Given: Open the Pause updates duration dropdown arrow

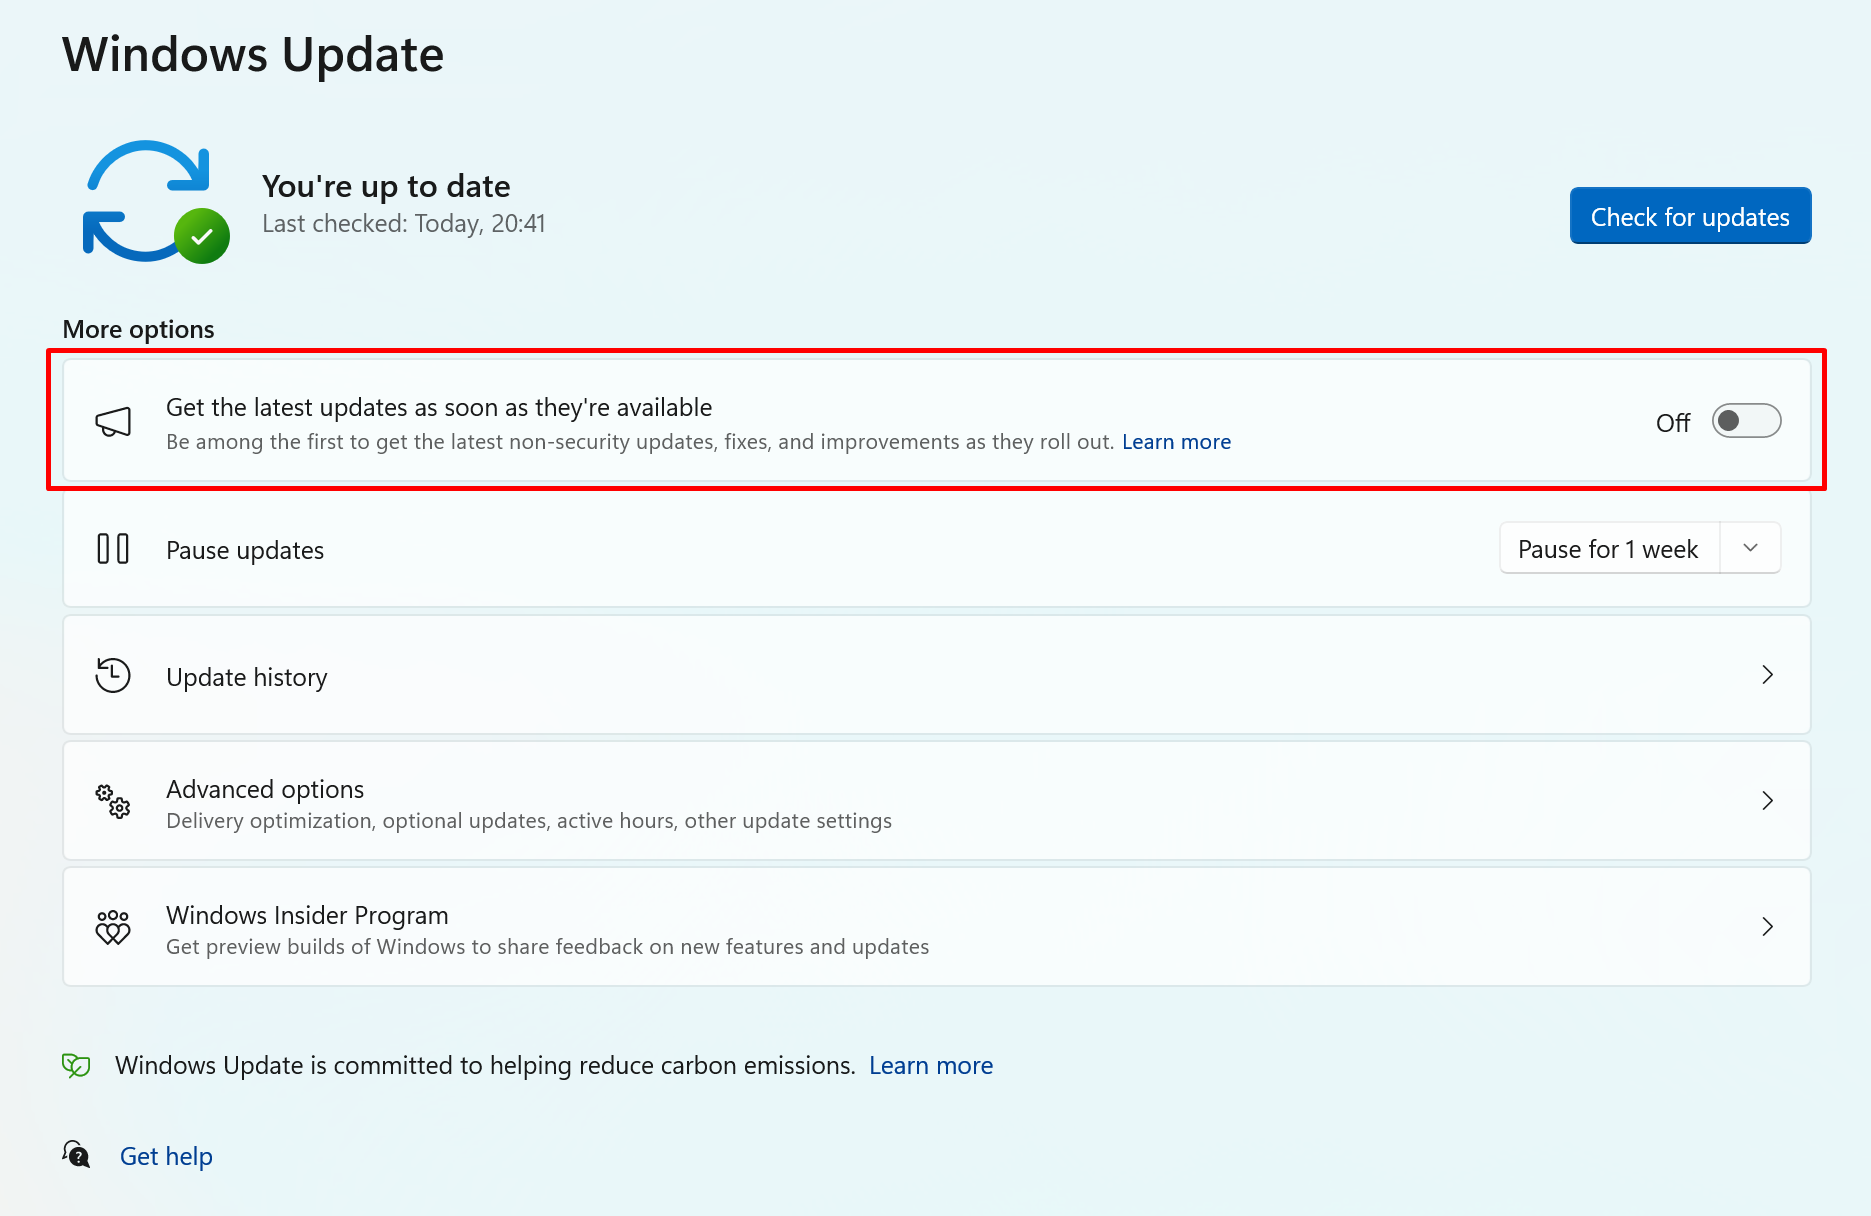Looking at the screenshot, I should click(x=1750, y=548).
